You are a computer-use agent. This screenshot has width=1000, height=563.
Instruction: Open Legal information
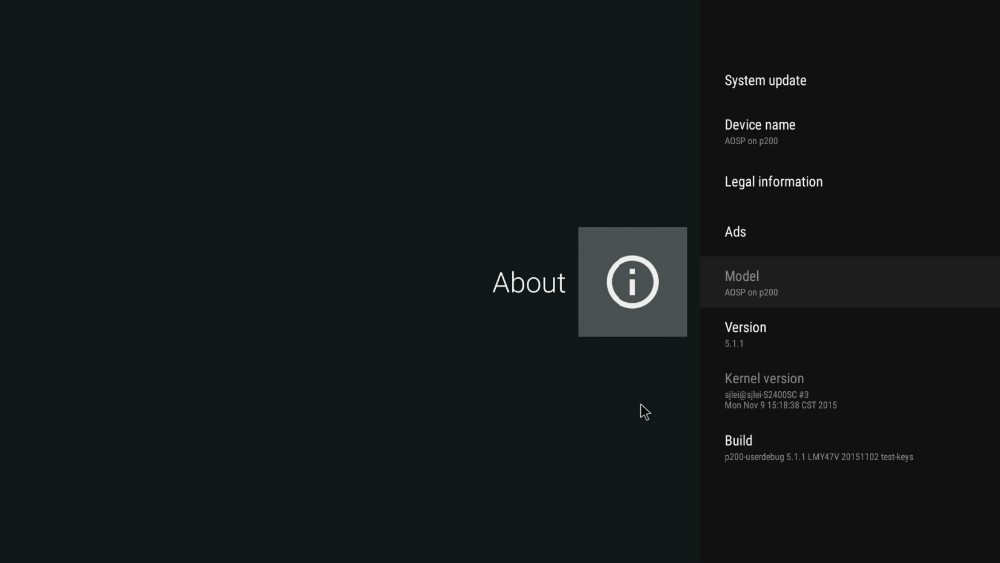click(773, 182)
